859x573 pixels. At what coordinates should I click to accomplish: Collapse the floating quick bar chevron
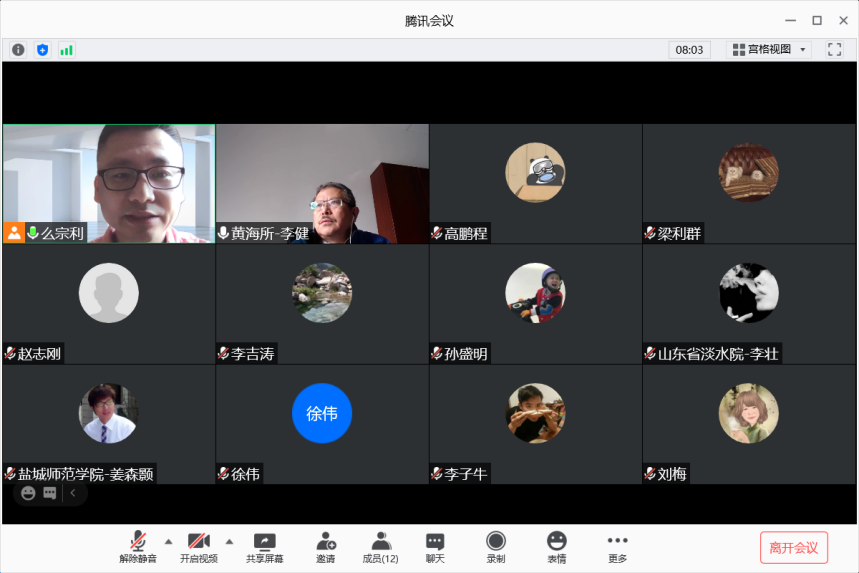tap(73, 493)
